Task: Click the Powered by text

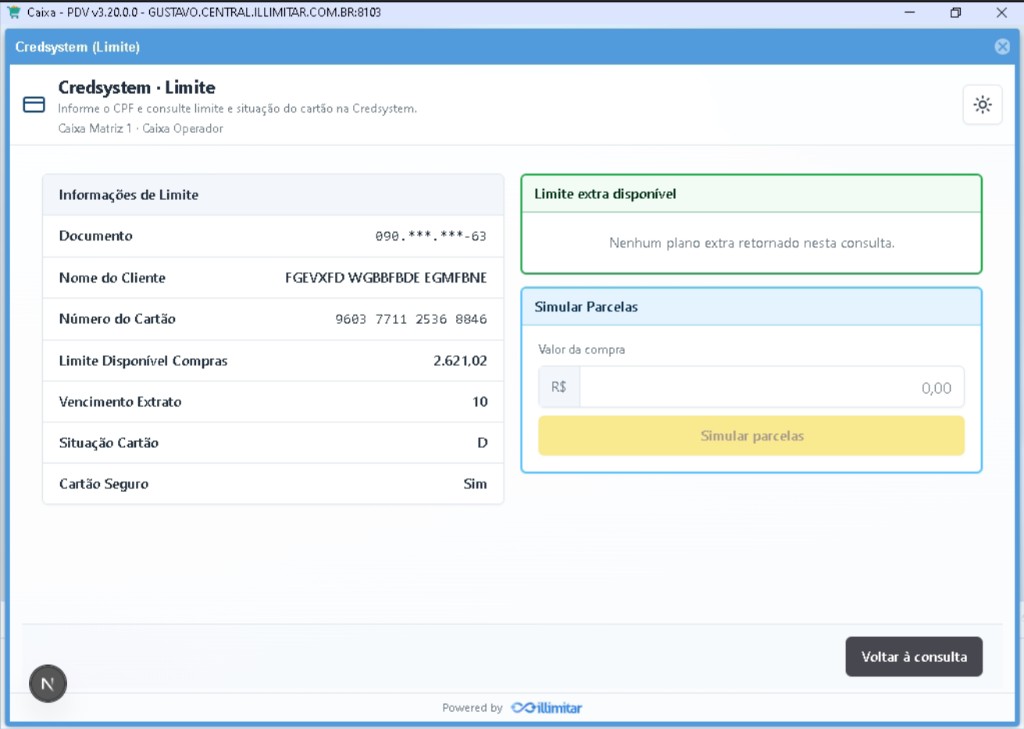Action: click(472, 708)
